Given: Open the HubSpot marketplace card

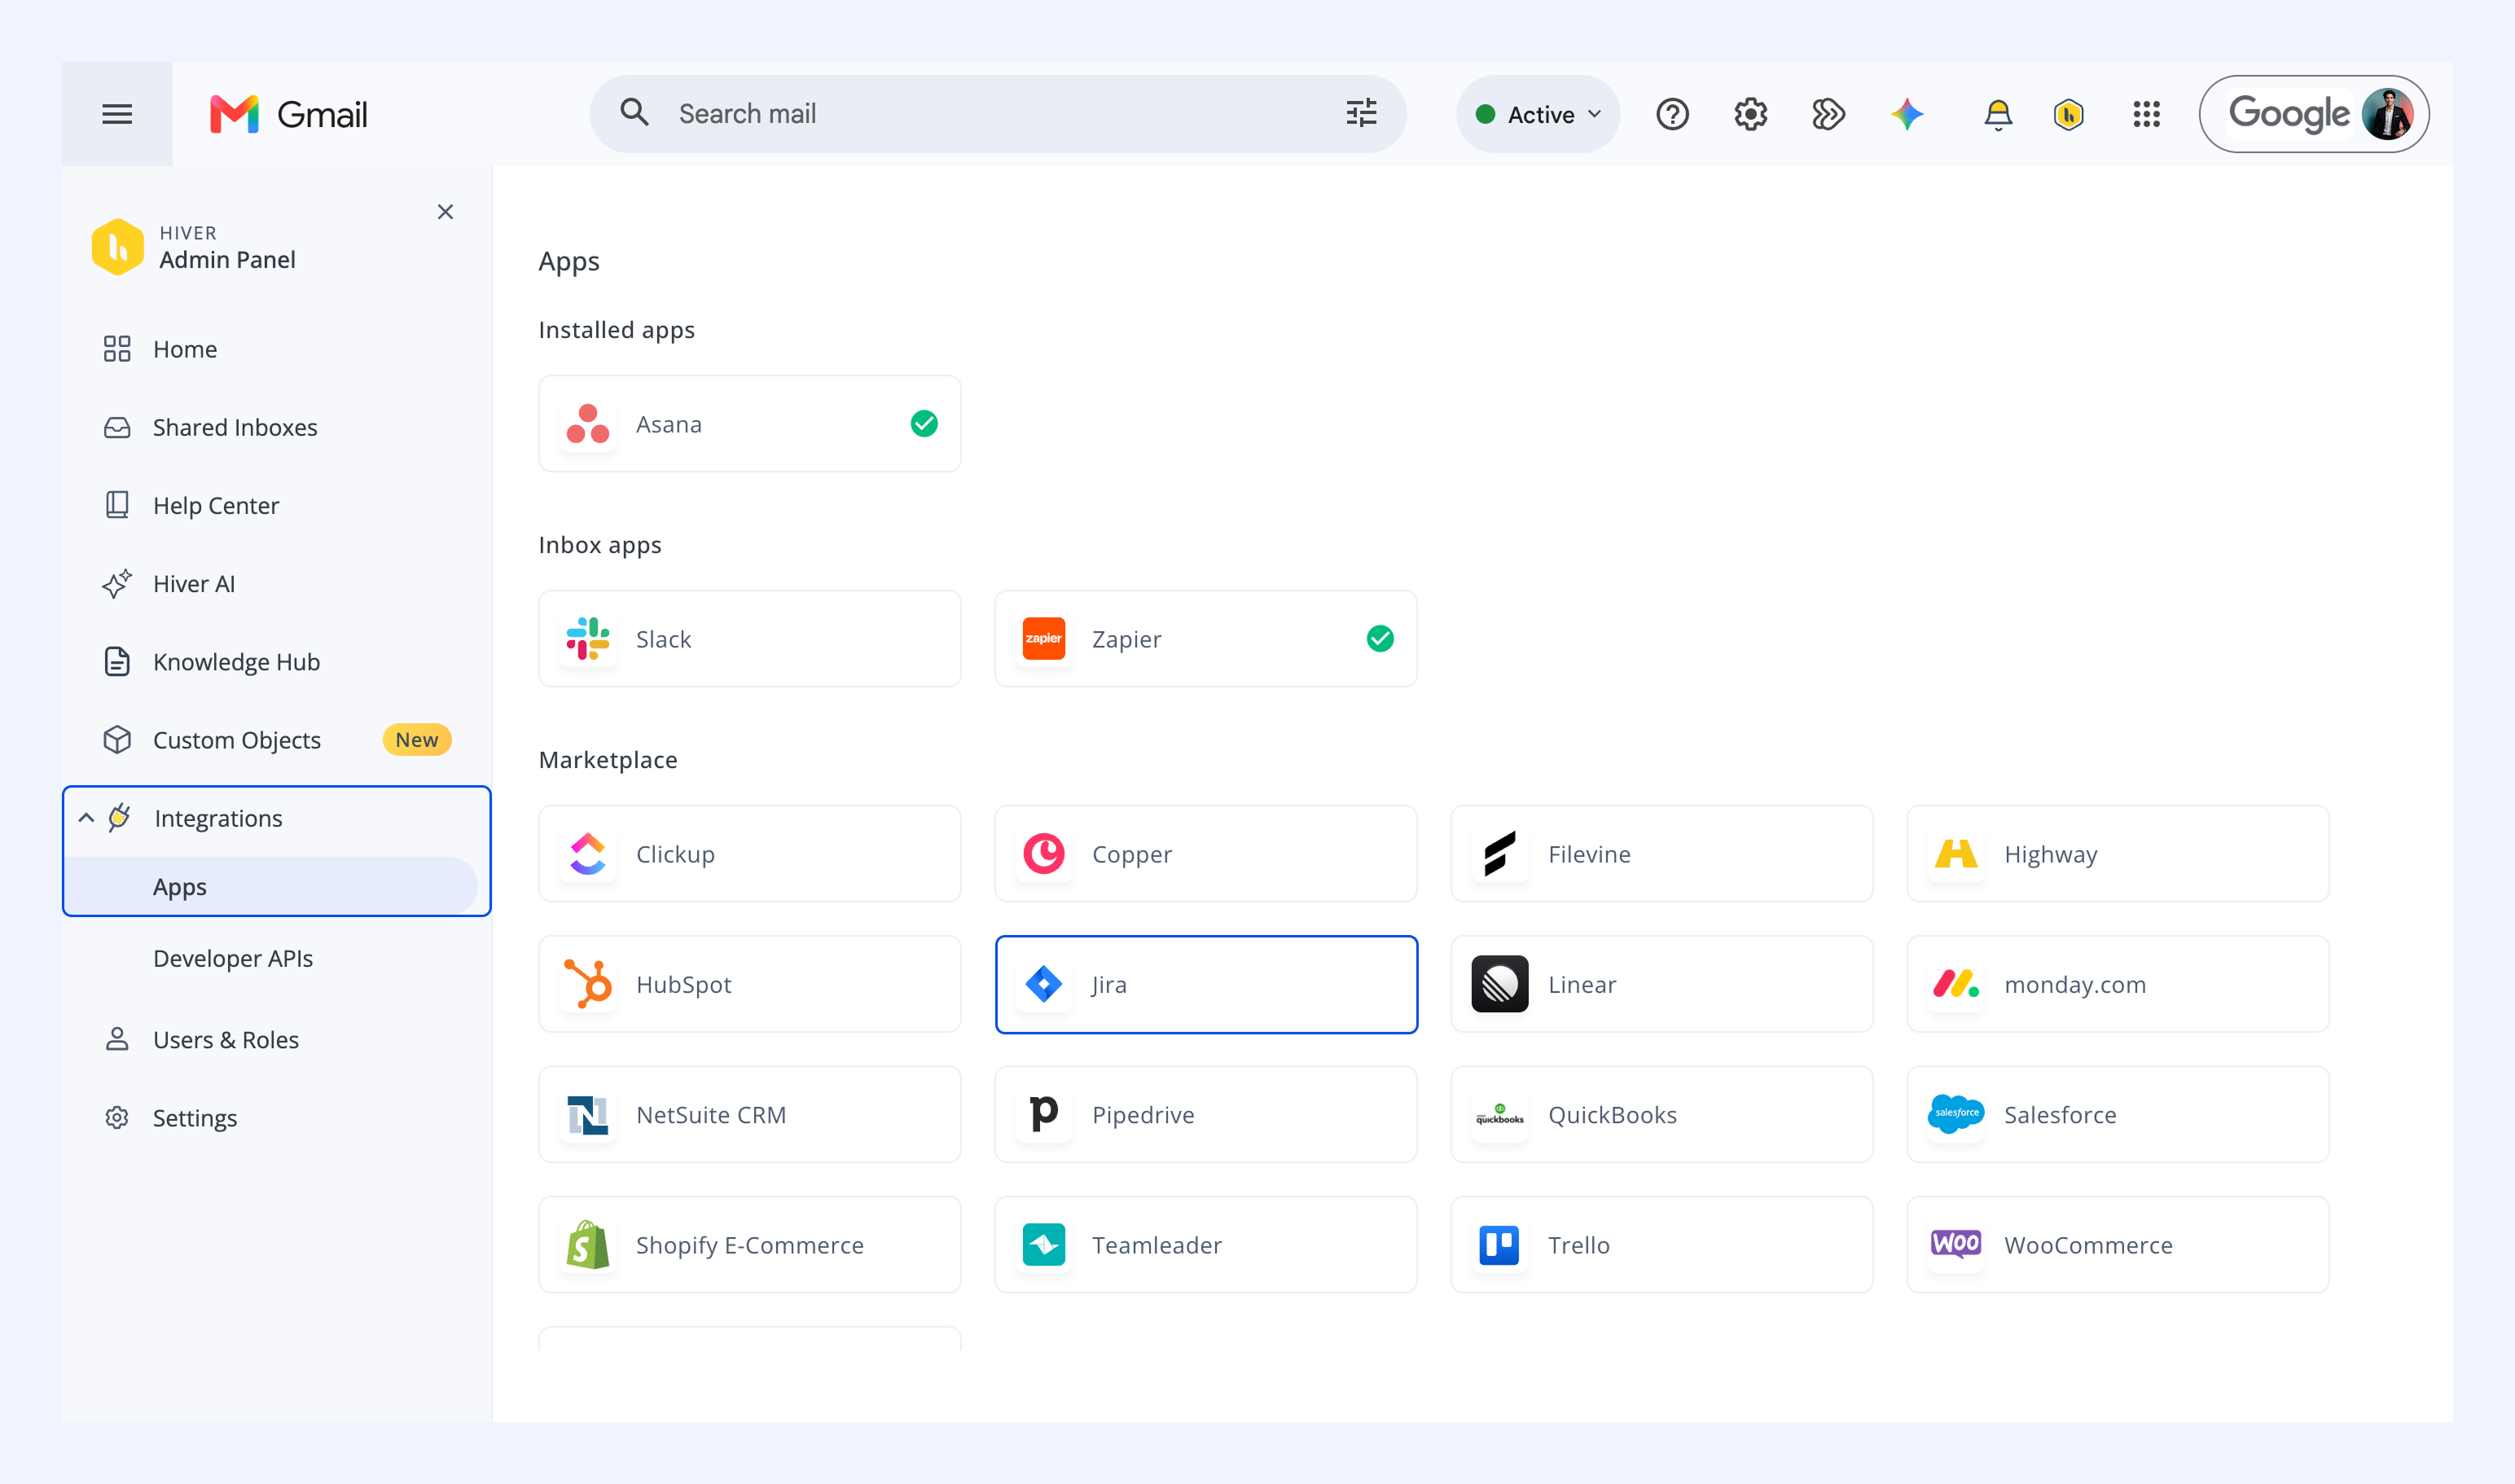Looking at the screenshot, I should 750,984.
